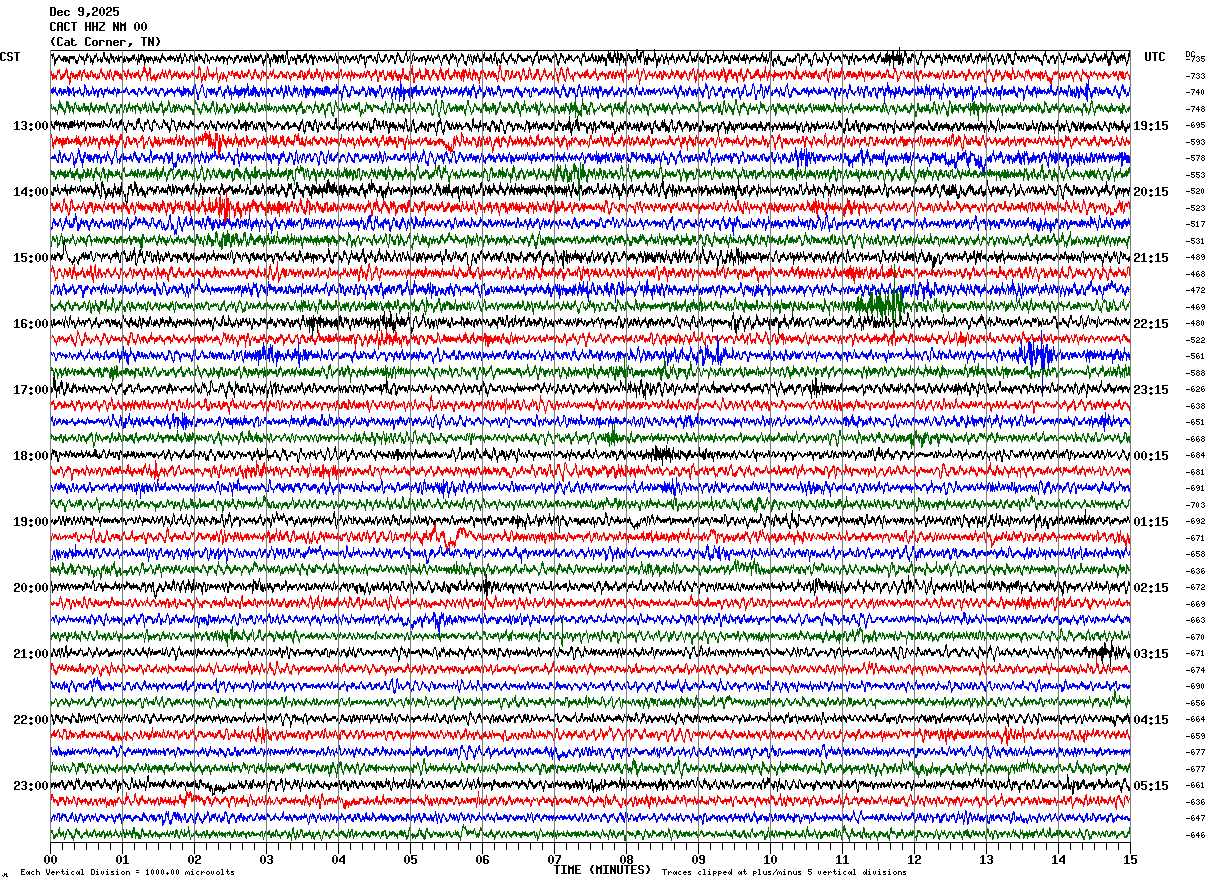Click the 23:00 CST time label

[x=31, y=786]
